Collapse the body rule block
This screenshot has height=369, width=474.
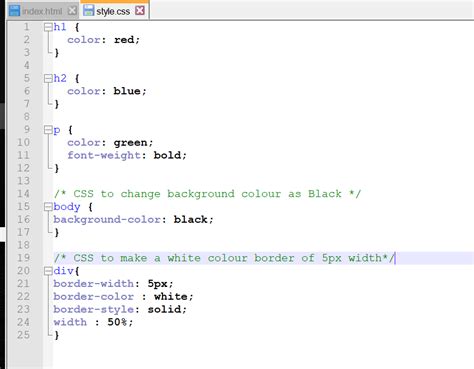pos(48,207)
